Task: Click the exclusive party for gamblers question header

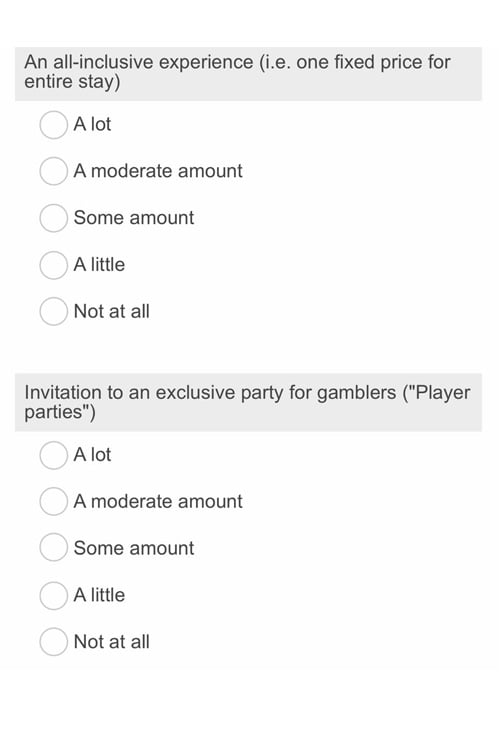Action: click(248, 403)
